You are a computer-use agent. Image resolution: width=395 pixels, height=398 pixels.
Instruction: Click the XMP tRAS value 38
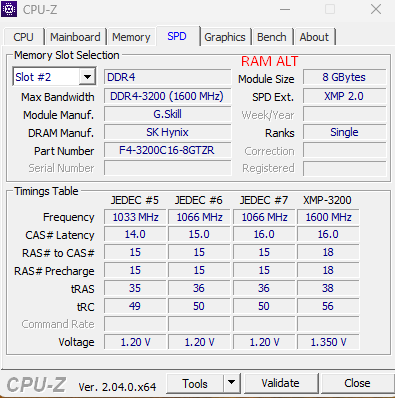(328, 288)
